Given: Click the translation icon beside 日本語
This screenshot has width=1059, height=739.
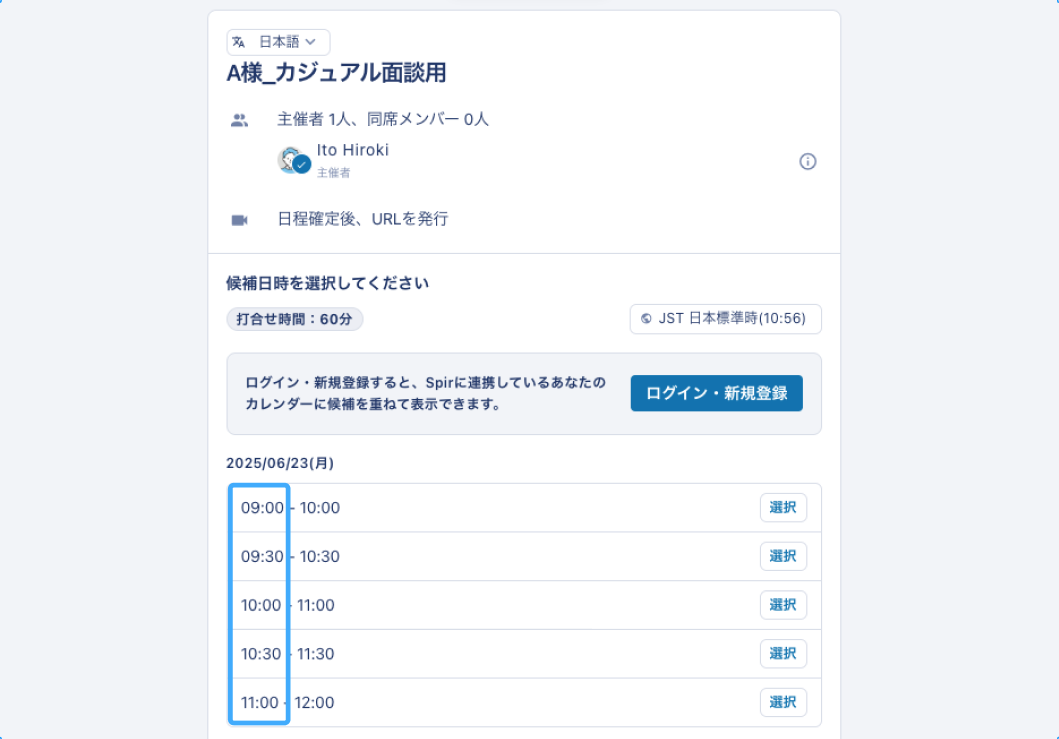Looking at the screenshot, I should [x=237, y=42].
